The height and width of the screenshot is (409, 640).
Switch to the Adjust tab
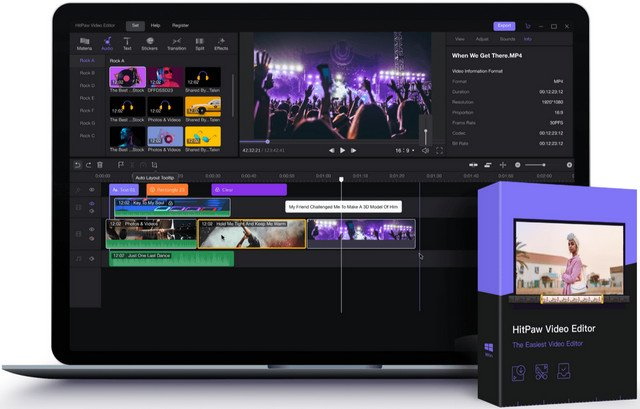coord(482,37)
